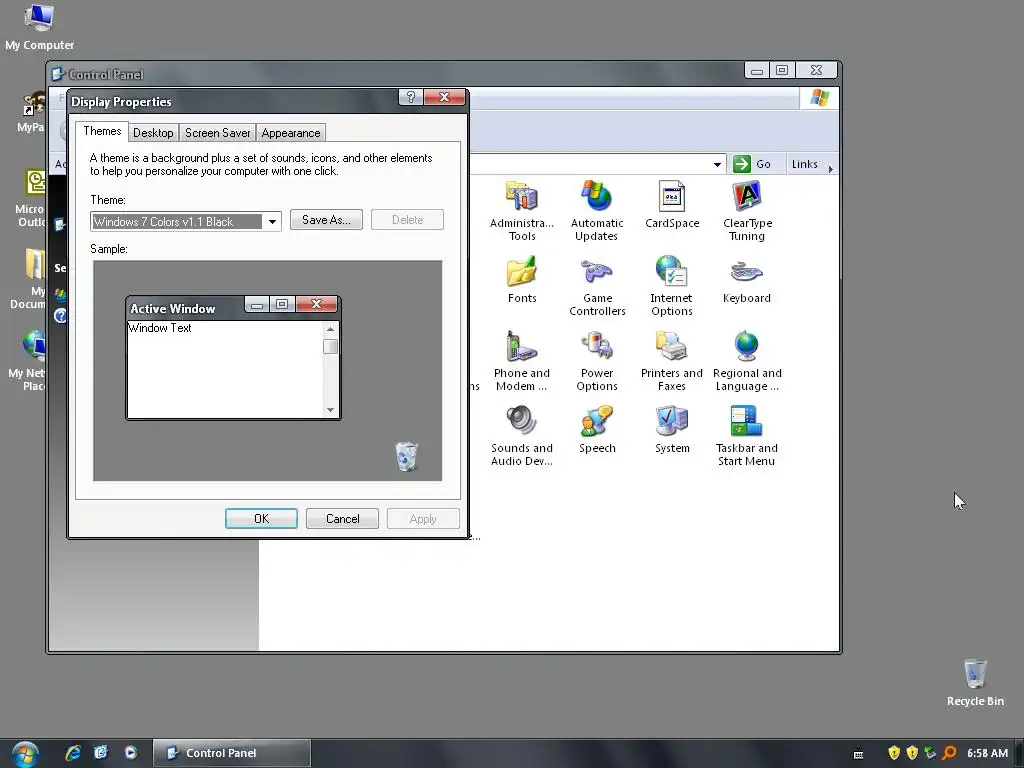1024x768 pixels.
Task: Open the Theme dropdown list
Action: (272, 221)
